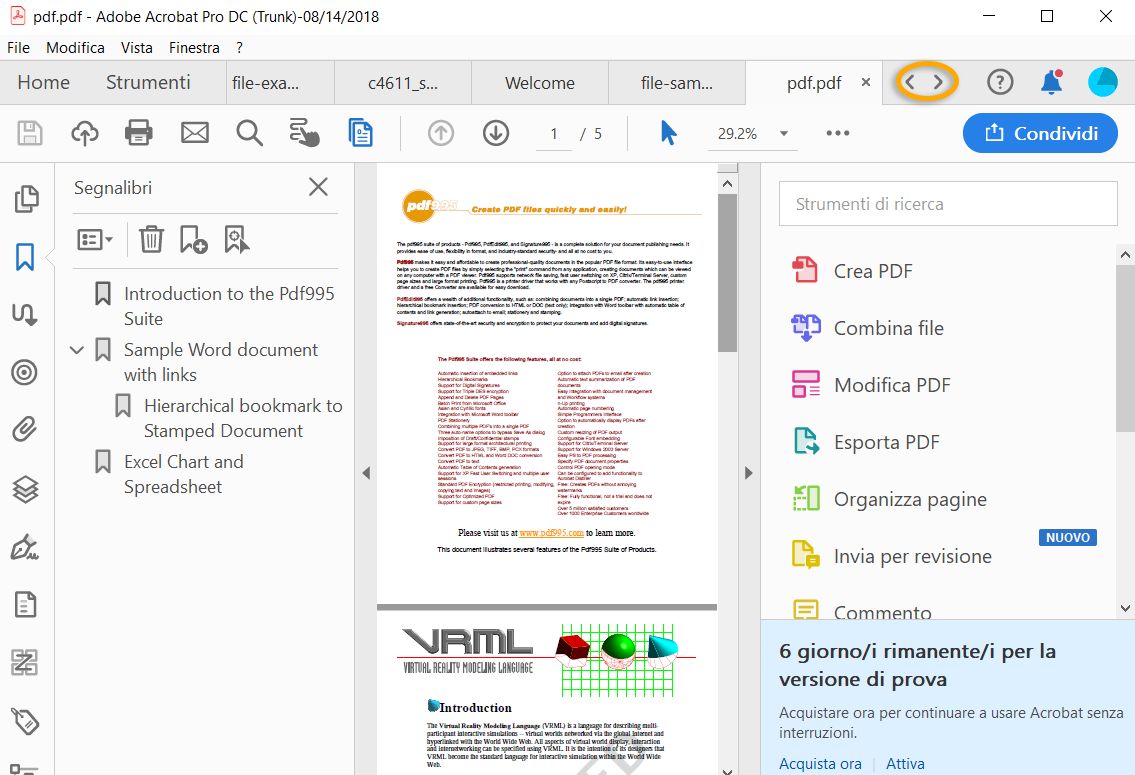Click the Condividi button
Image resolution: width=1135 pixels, height=775 pixels.
1040,132
